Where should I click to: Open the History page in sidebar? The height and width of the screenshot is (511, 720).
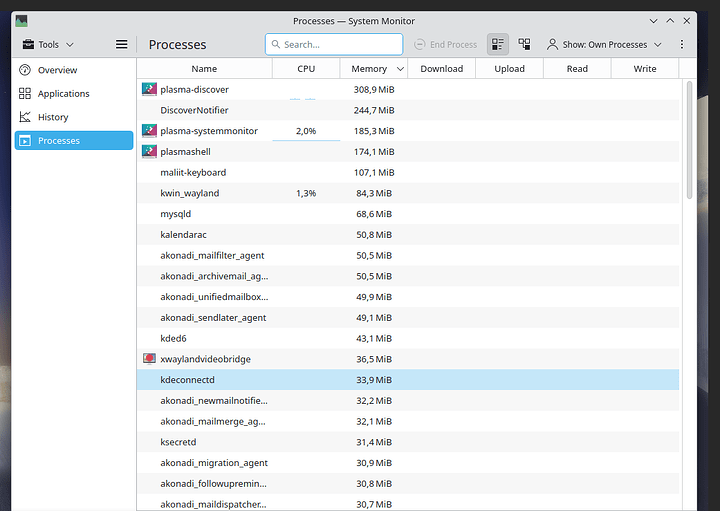[53, 117]
